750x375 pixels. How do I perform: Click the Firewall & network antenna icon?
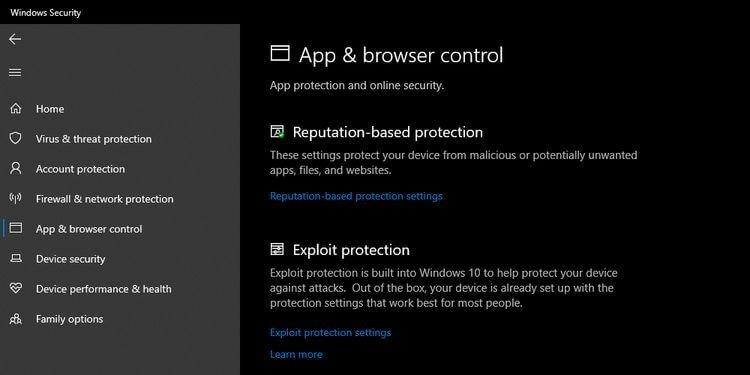(16, 199)
